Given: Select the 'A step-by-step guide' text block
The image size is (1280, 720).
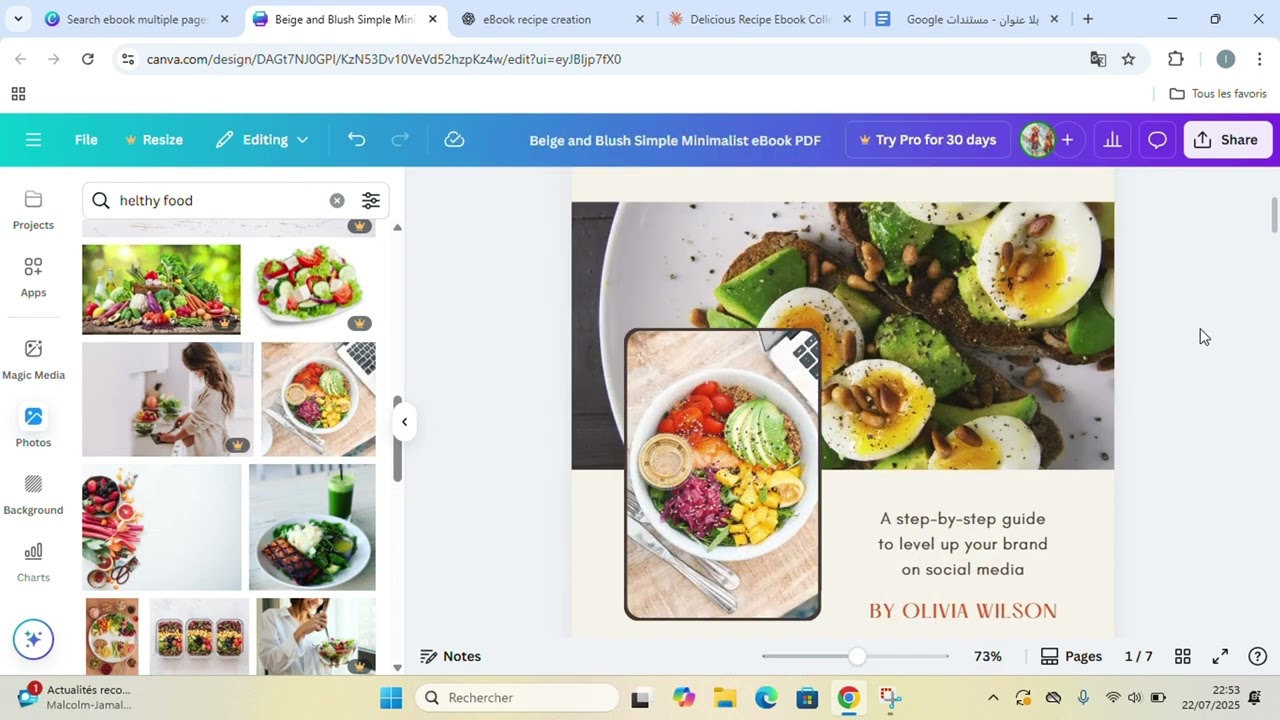Looking at the screenshot, I should point(962,544).
